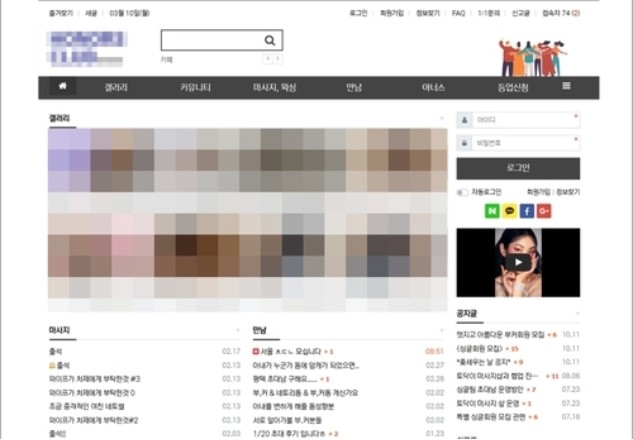
Task: Open post ending with #2 in 마사지 list
Action: point(93,420)
